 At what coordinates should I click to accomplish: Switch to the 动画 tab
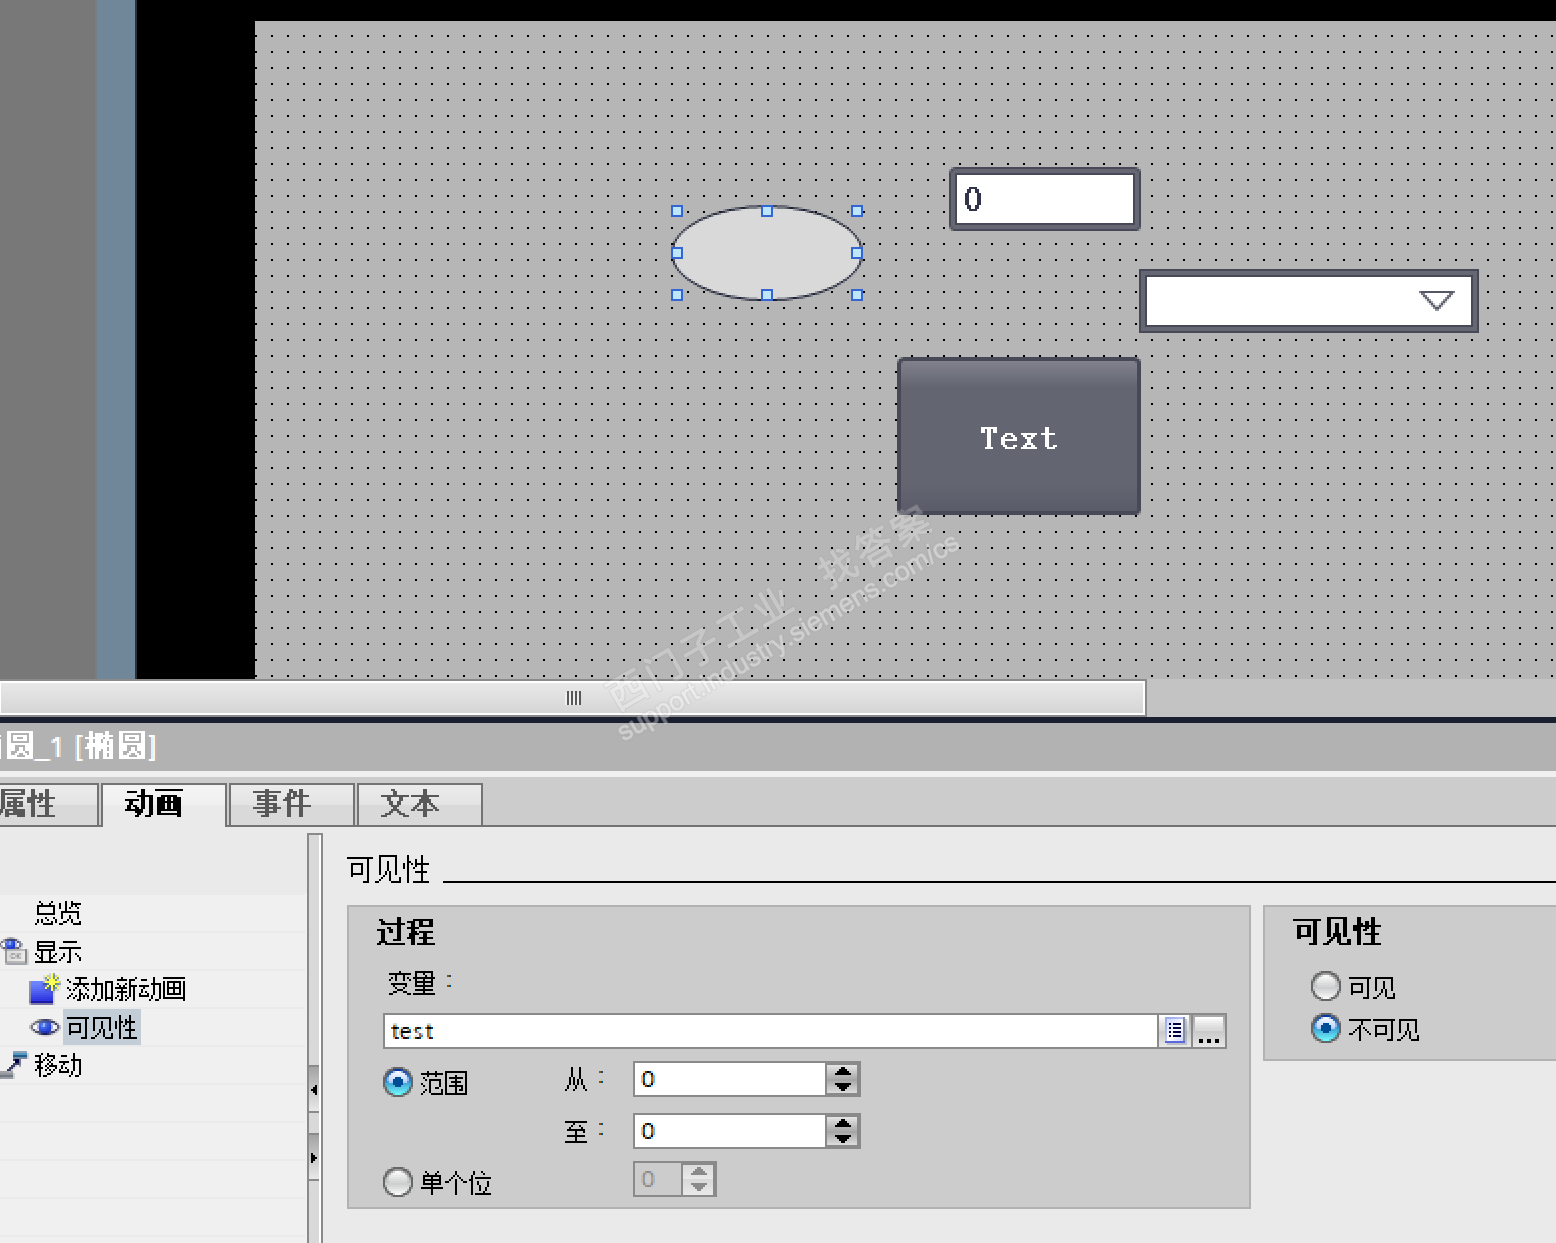pyautogui.click(x=164, y=804)
